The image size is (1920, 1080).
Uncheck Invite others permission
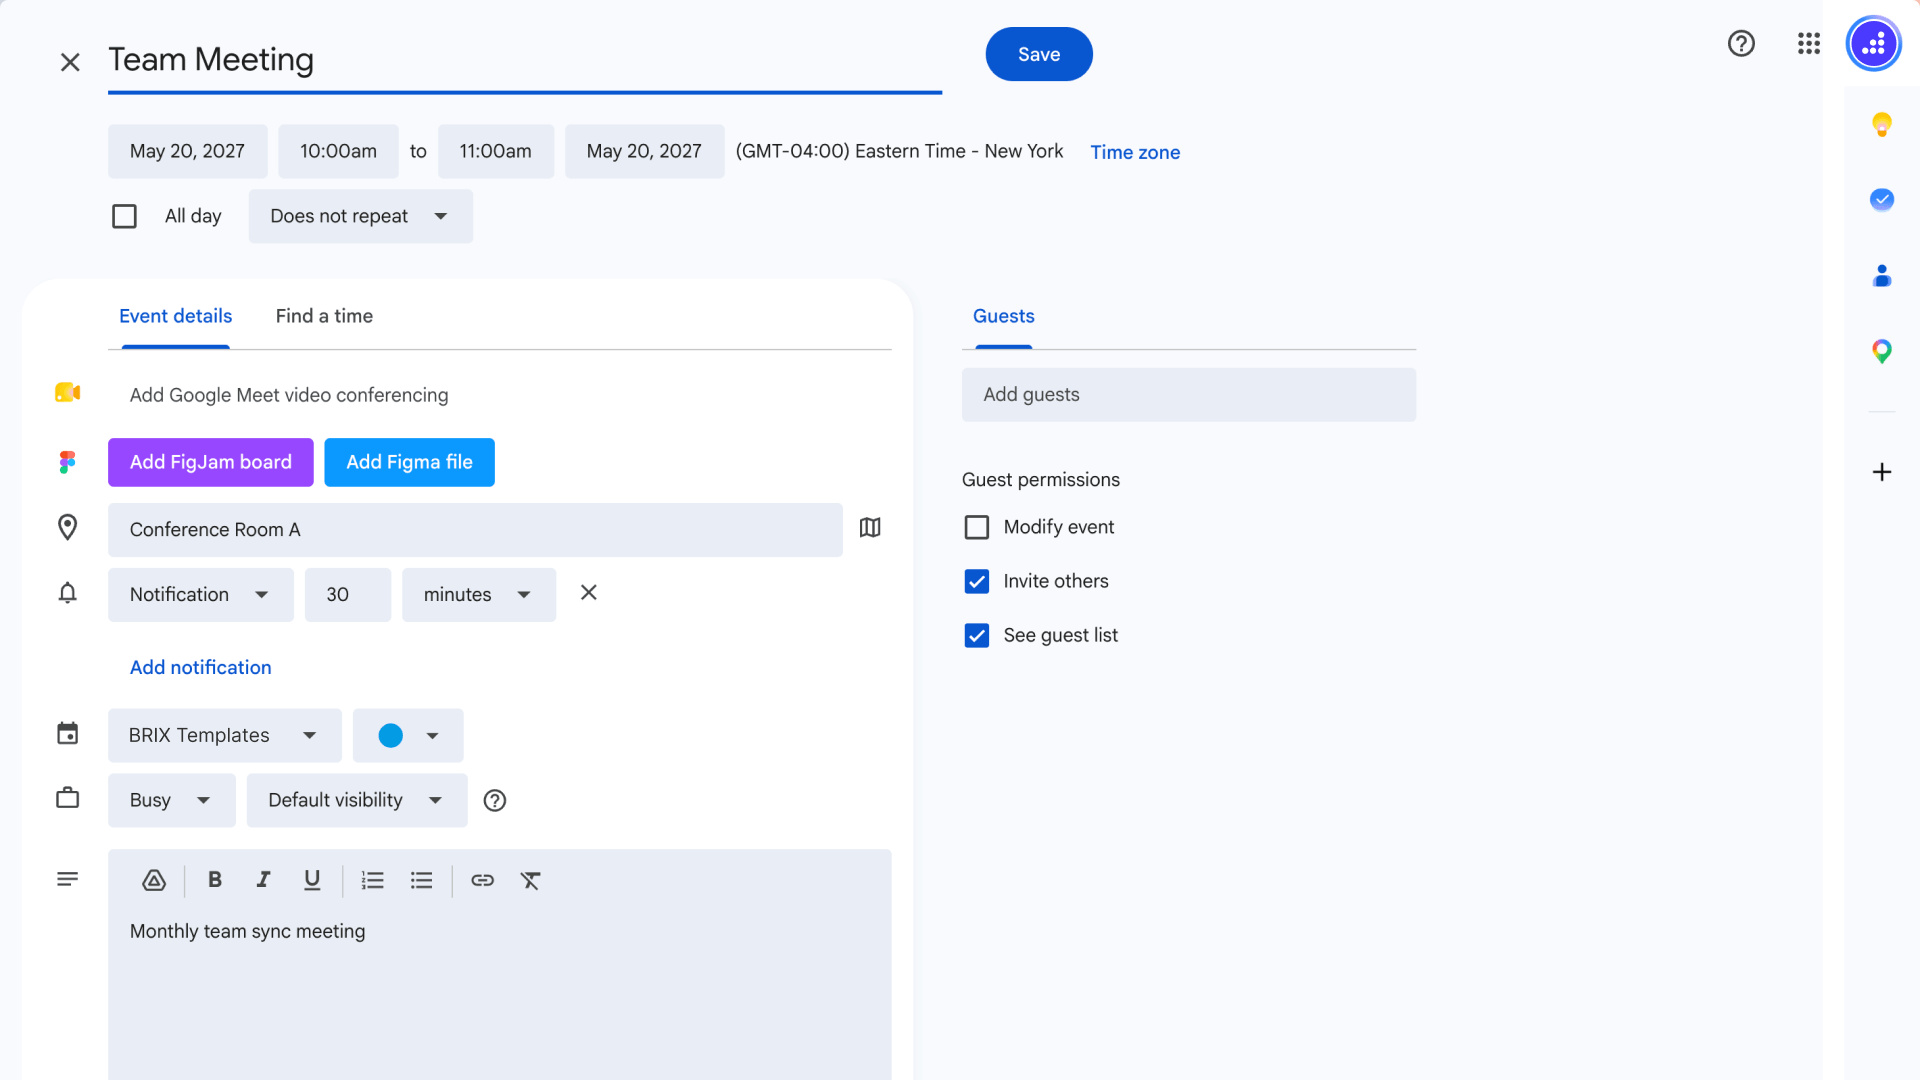(x=977, y=581)
